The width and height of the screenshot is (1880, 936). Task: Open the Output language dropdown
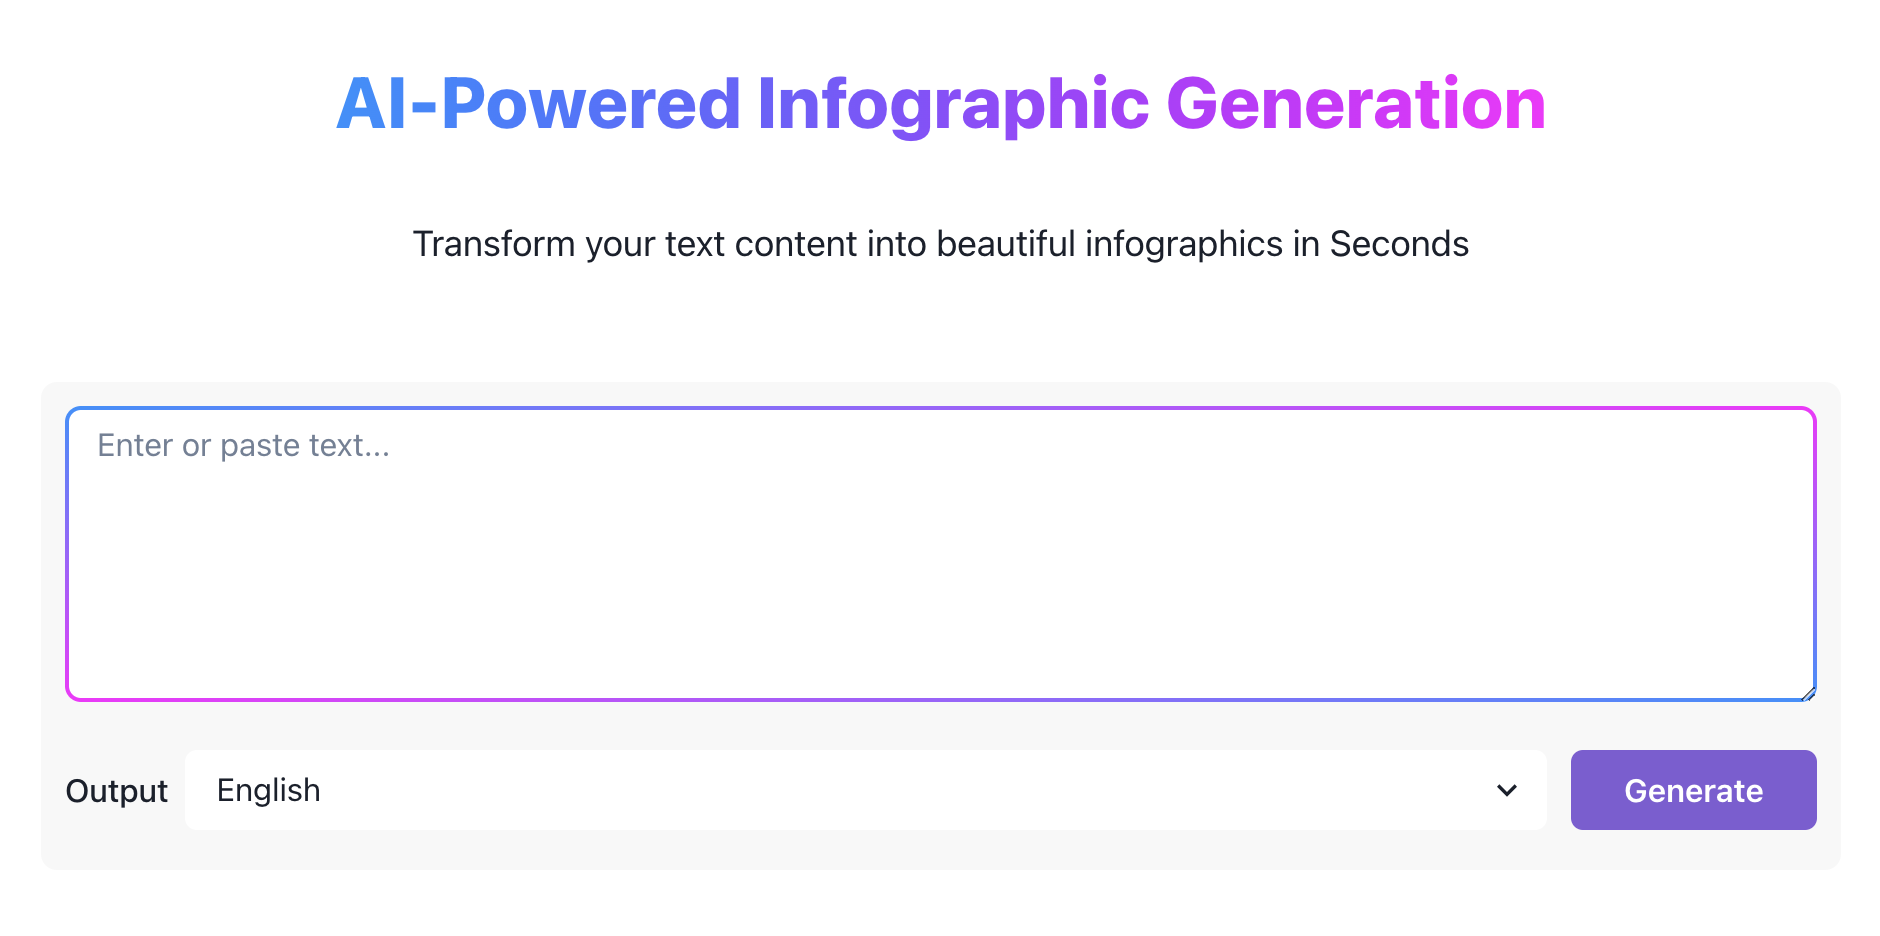[865, 790]
